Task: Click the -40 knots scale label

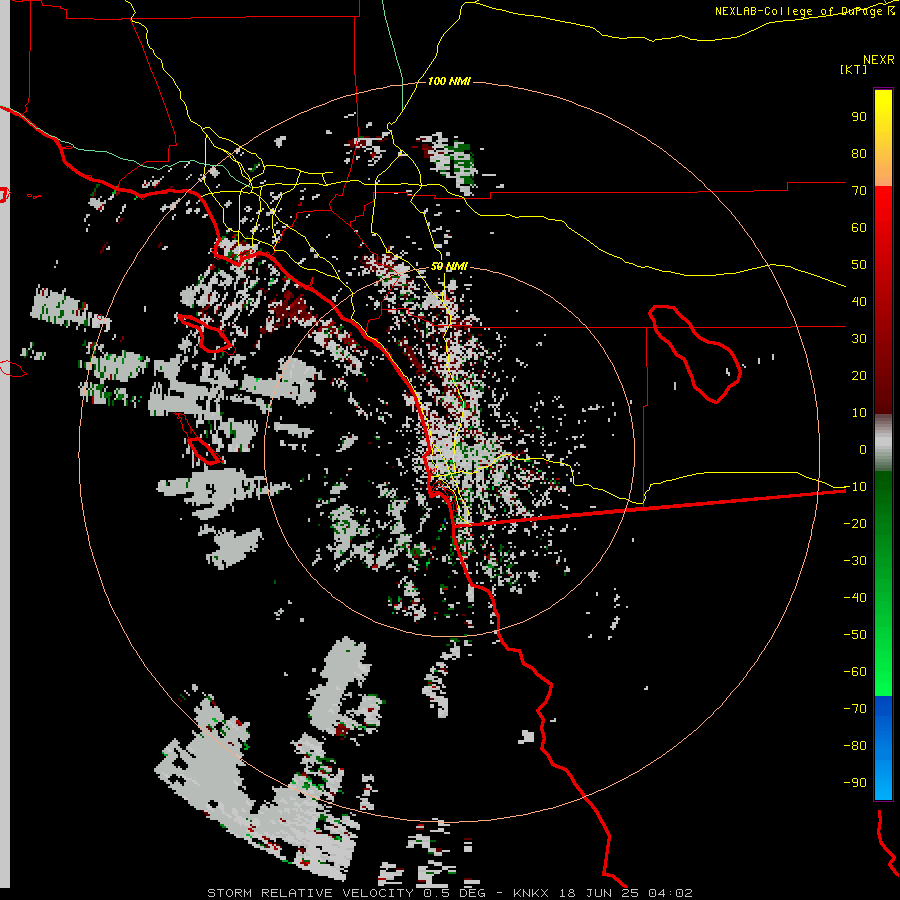Action: click(x=855, y=598)
